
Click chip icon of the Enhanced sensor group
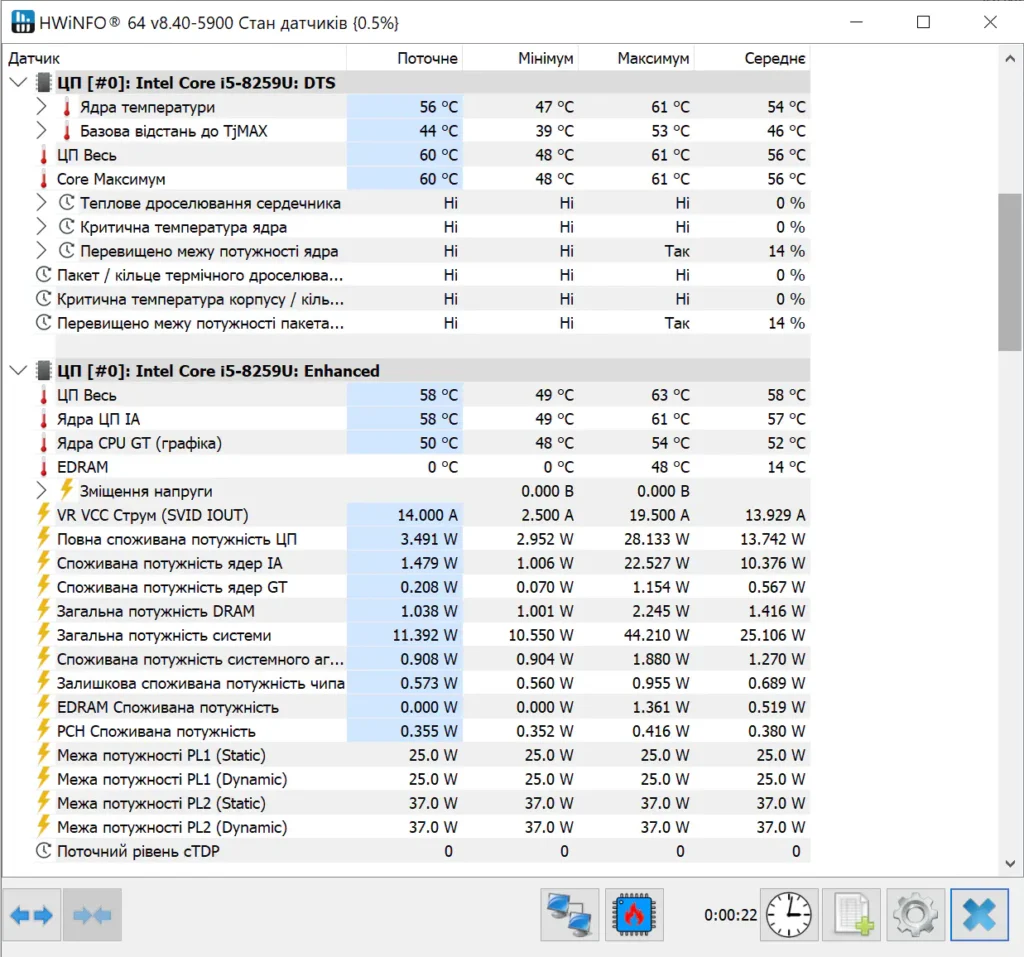pos(44,371)
